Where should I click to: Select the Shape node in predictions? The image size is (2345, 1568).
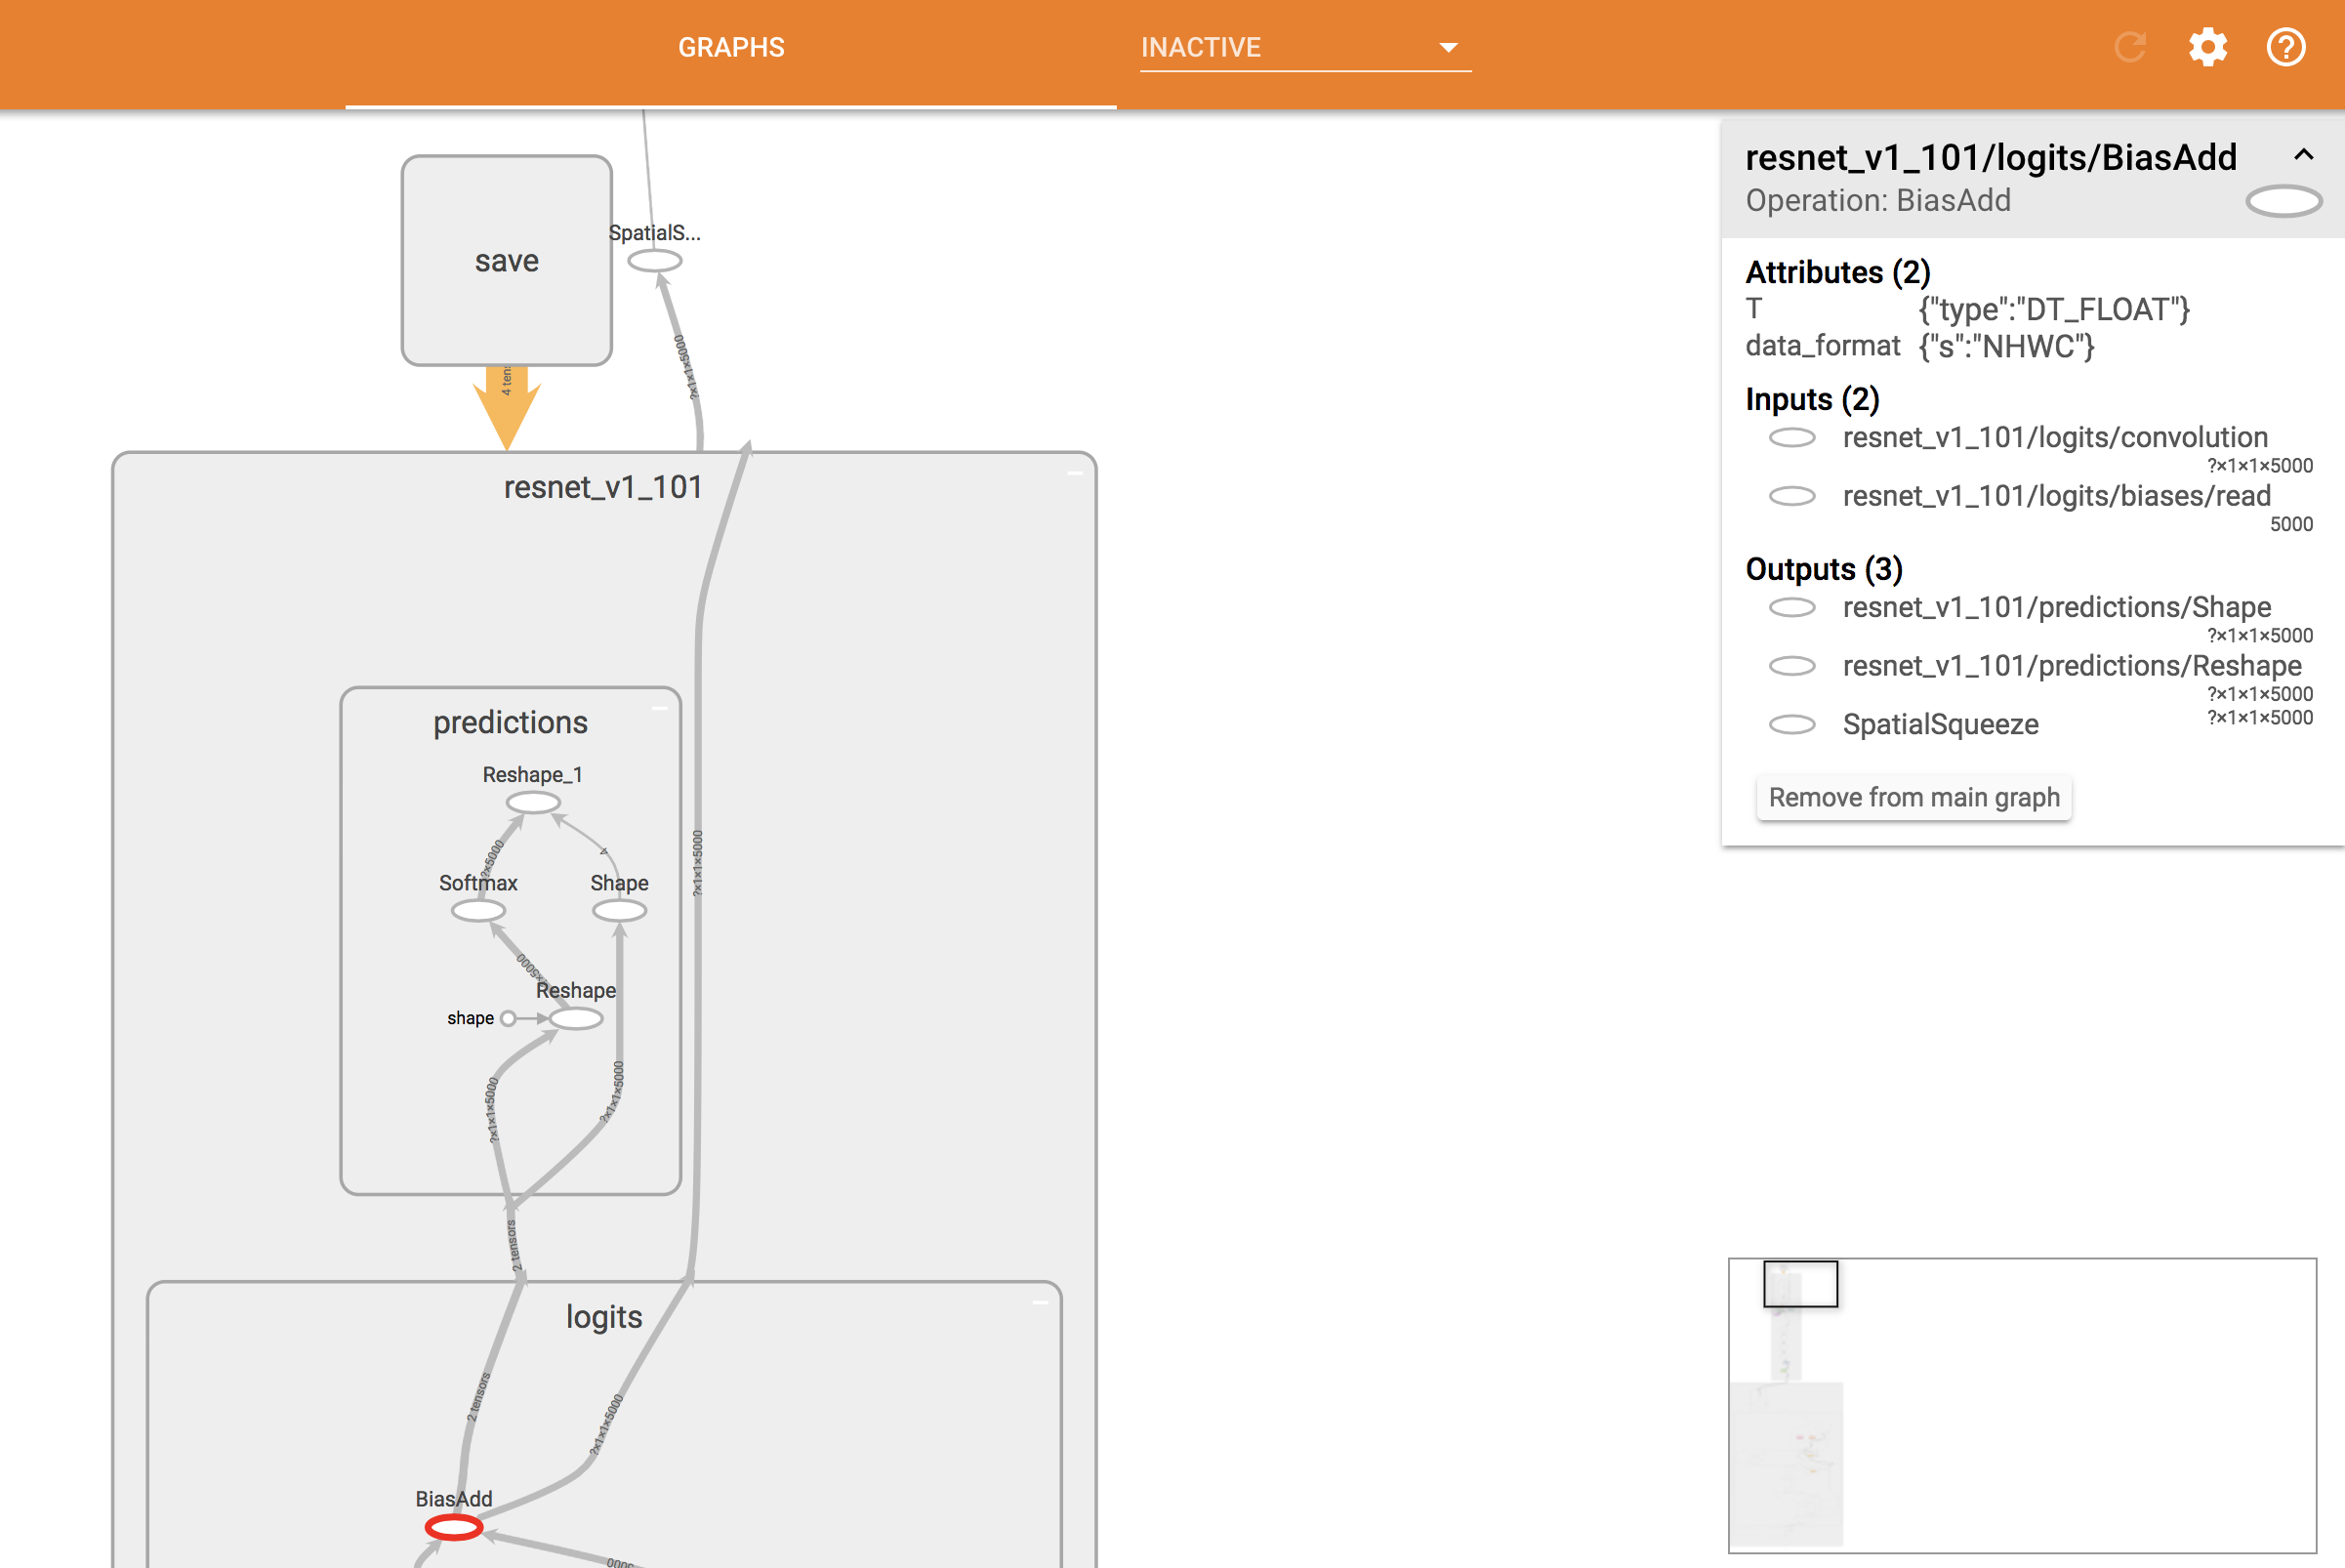(619, 911)
